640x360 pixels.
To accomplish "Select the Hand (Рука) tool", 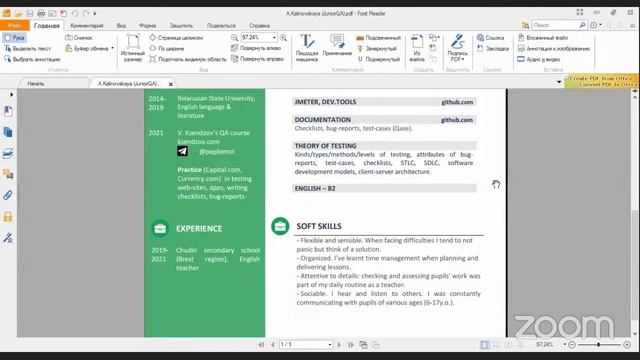I will [x=14, y=38].
